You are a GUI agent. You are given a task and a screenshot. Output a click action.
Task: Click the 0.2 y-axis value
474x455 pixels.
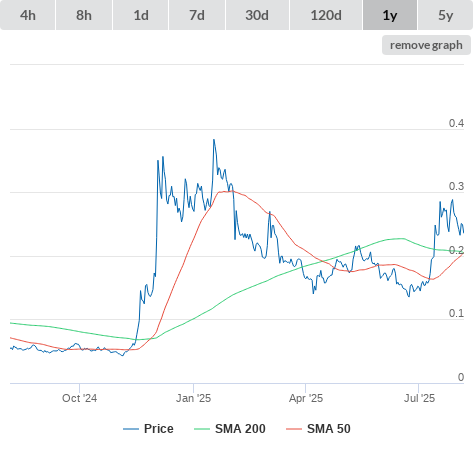[x=456, y=250]
